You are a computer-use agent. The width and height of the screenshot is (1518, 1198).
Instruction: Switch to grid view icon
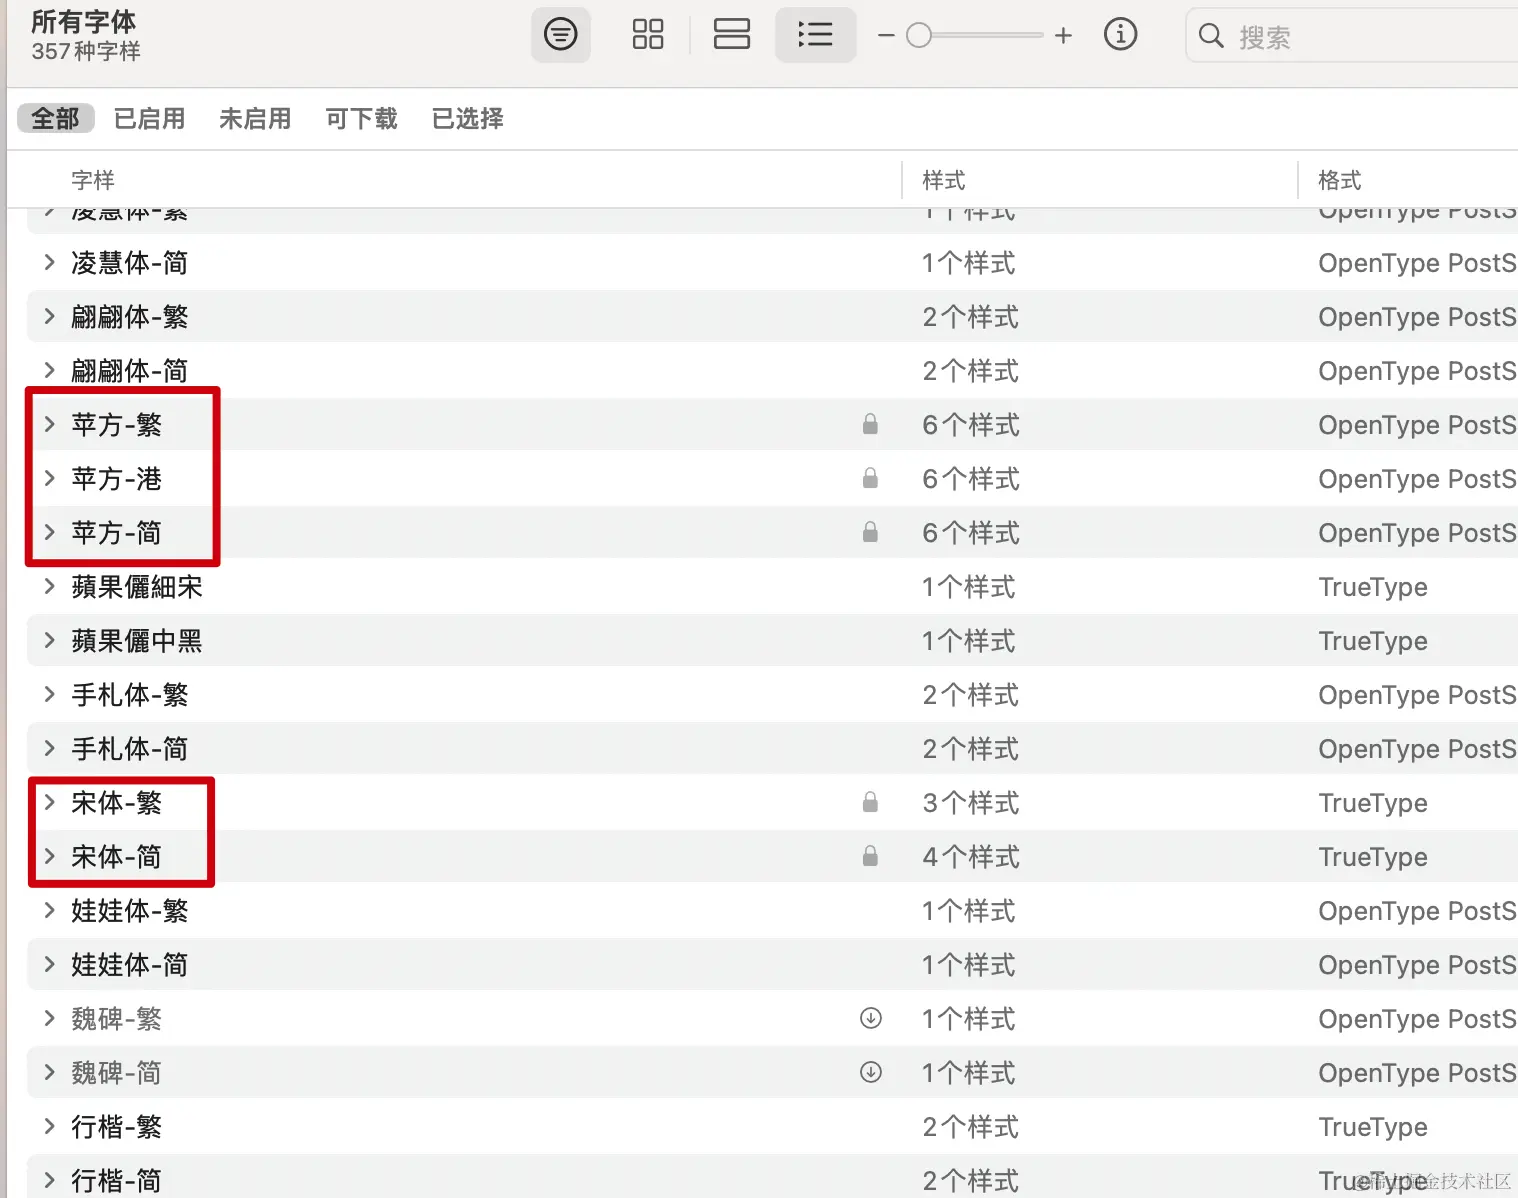[648, 35]
